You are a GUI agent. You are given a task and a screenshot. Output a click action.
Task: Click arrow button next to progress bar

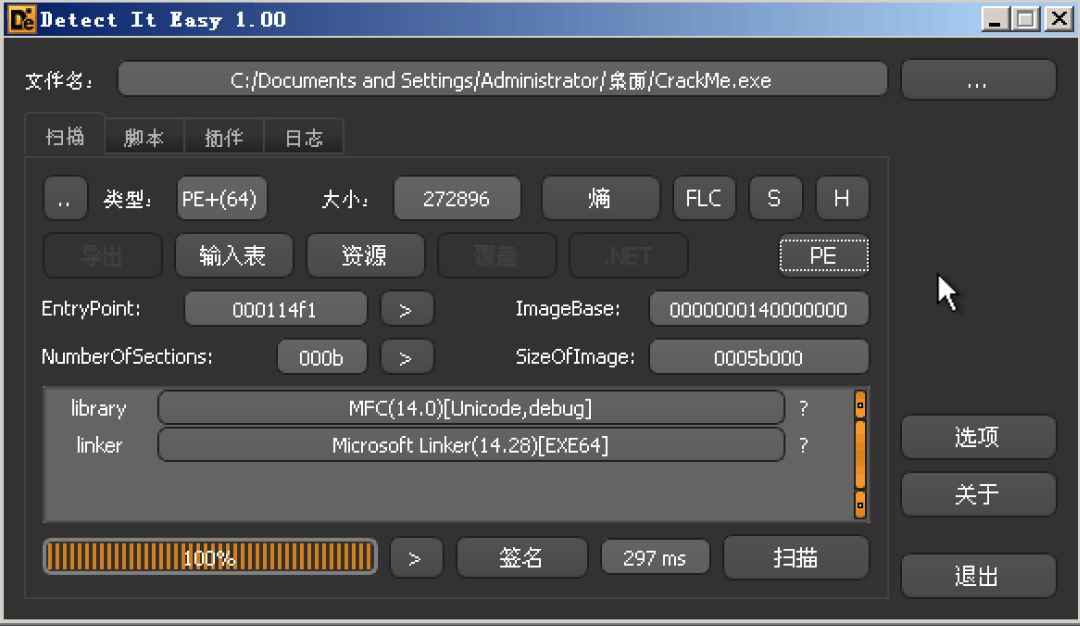pos(415,558)
